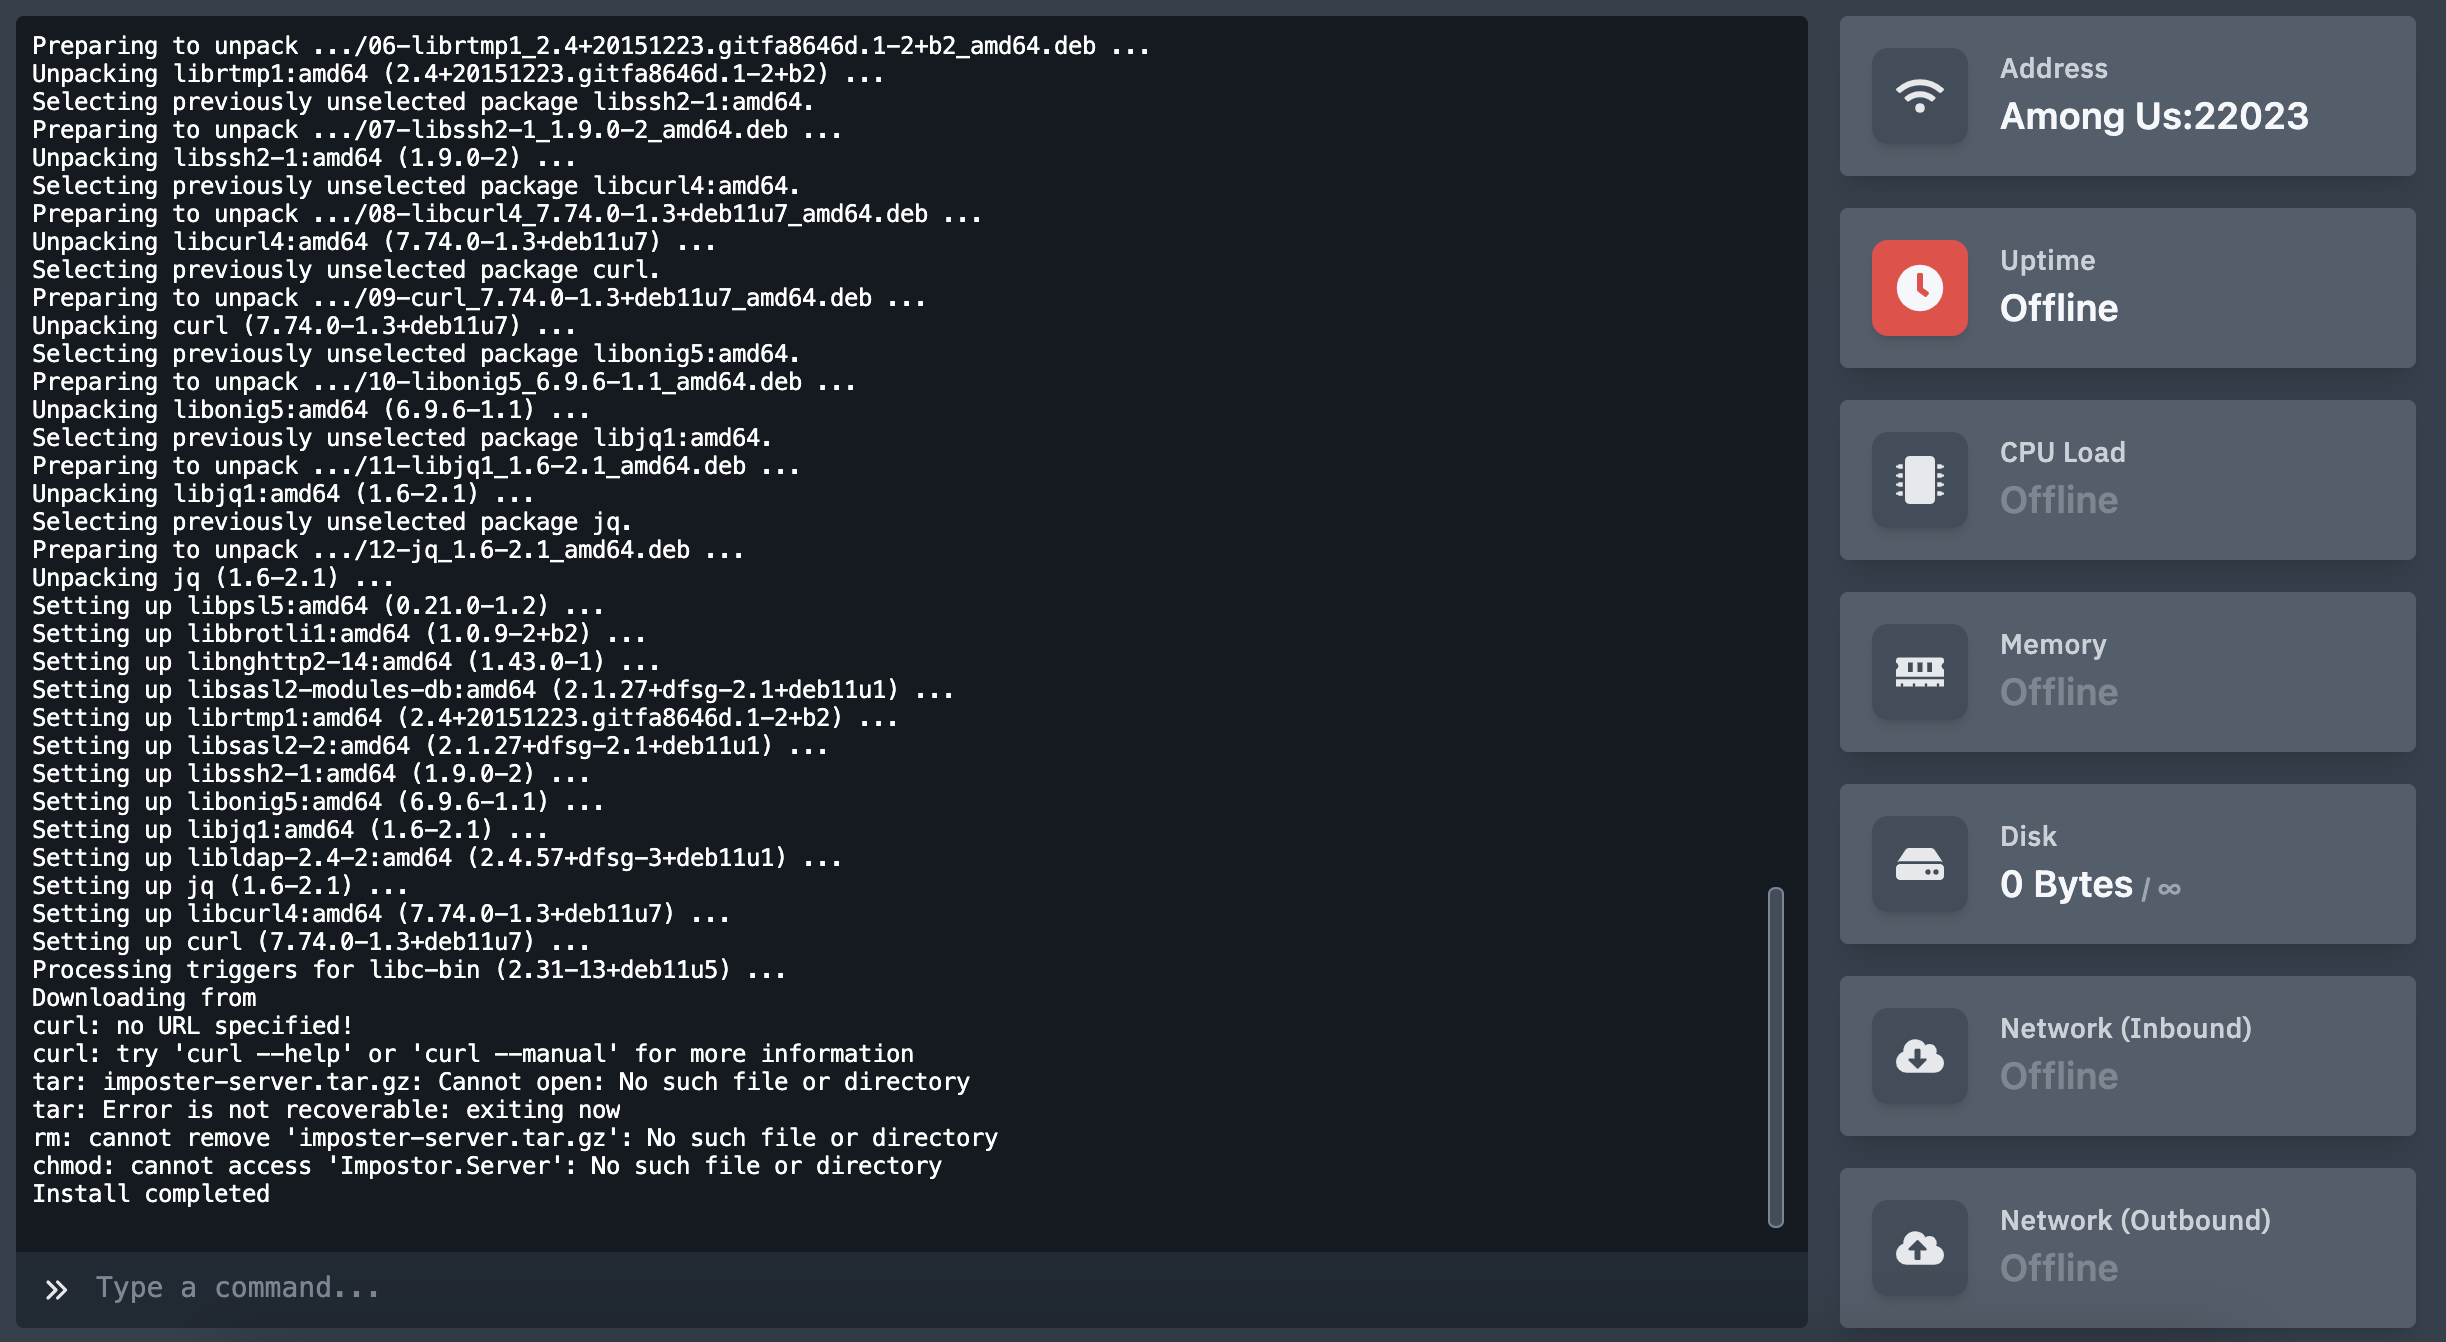
Task: Click the CPU chip icon
Action: [1919, 480]
